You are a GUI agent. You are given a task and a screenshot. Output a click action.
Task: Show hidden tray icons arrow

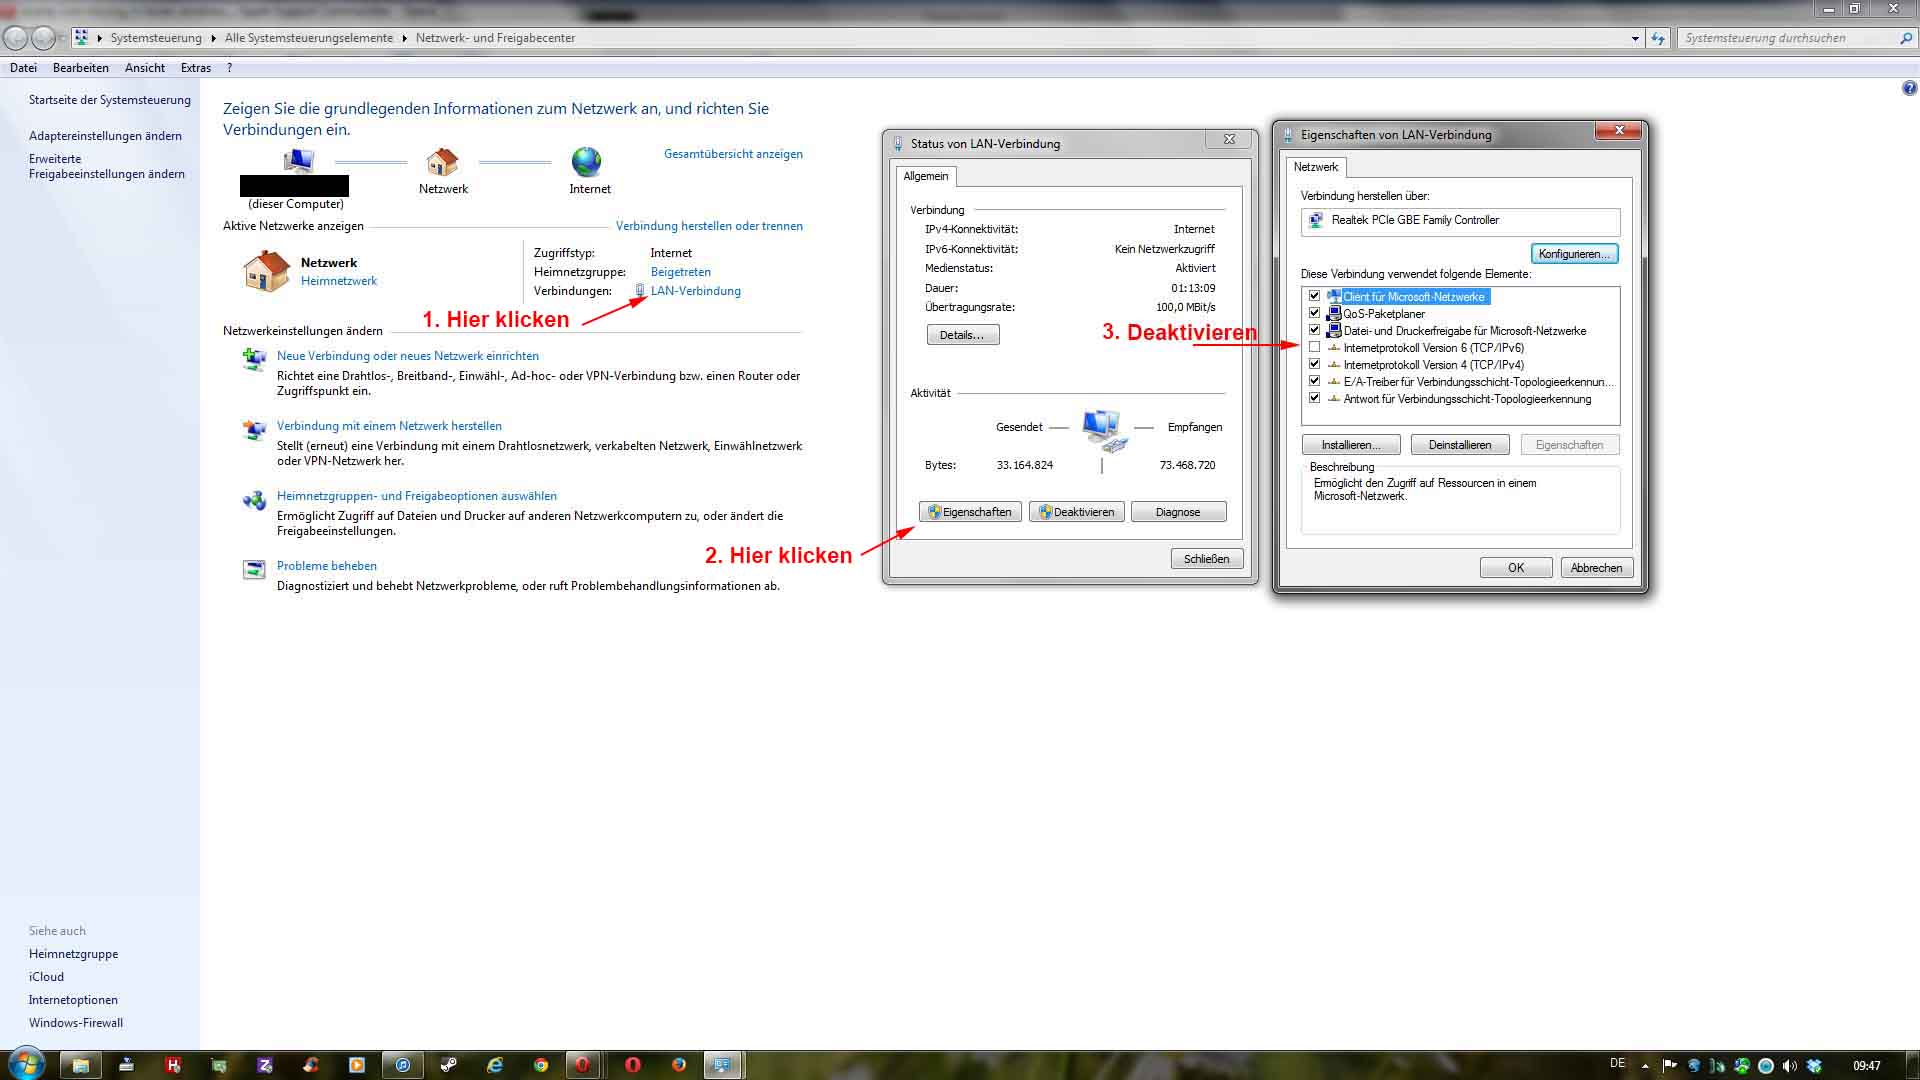coord(1645,1065)
